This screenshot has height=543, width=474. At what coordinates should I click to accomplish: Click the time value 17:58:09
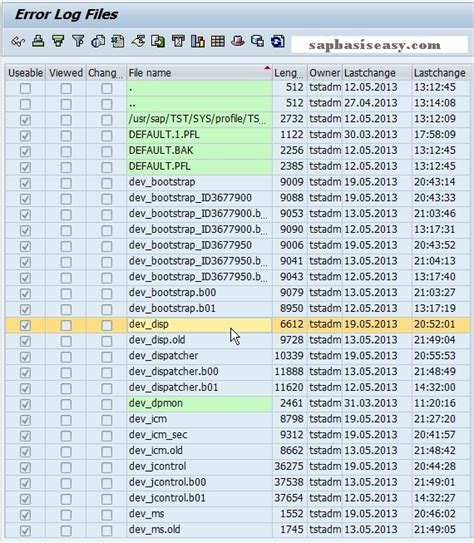435,134
